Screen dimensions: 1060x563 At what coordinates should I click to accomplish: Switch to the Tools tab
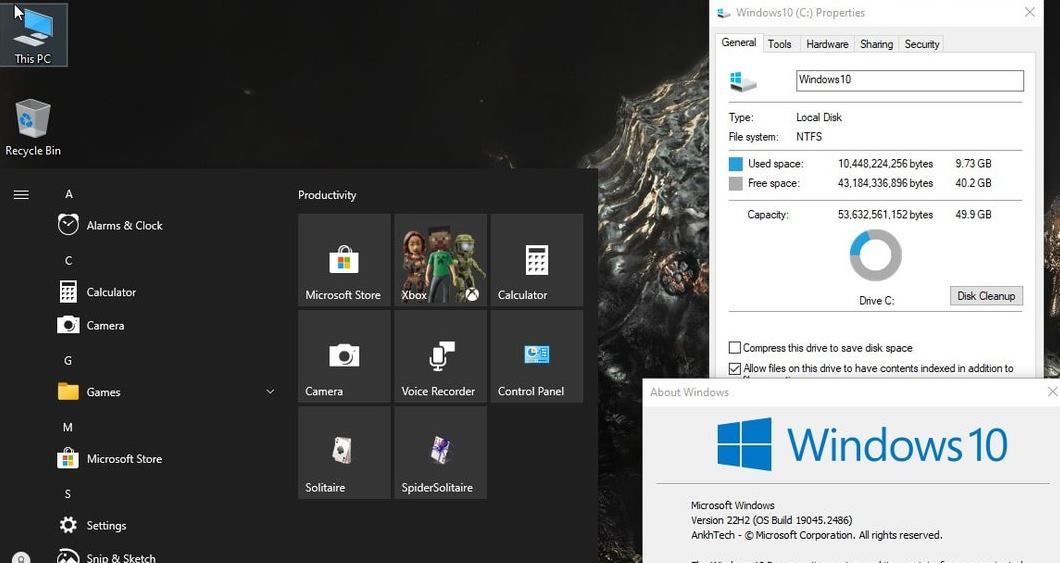(779, 44)
